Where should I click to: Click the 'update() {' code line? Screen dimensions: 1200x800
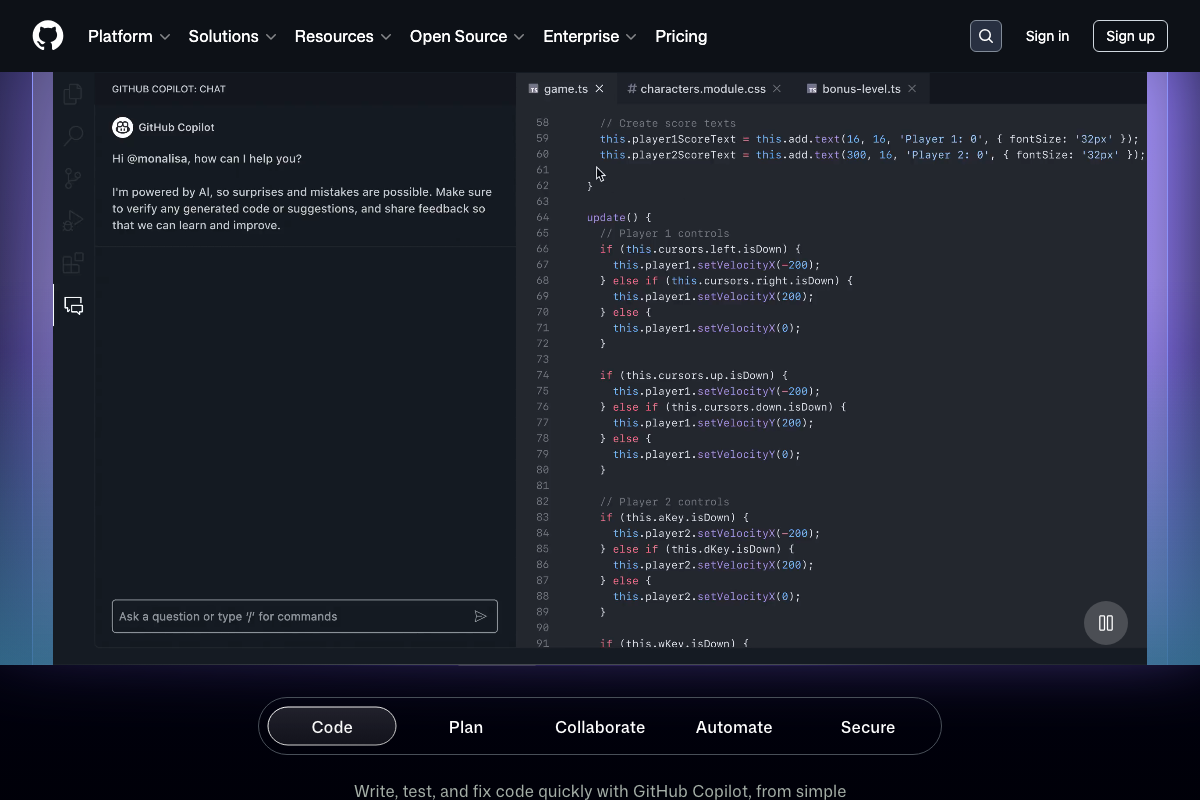pos(619,217)
